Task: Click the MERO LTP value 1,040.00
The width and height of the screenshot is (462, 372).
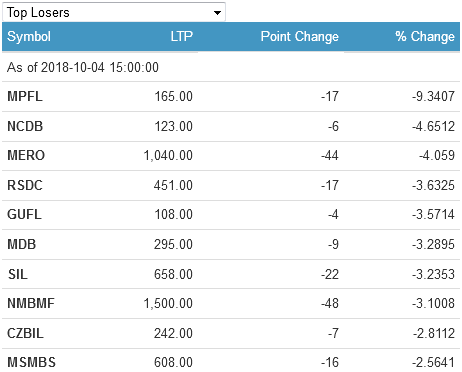Action: point(168,156)
